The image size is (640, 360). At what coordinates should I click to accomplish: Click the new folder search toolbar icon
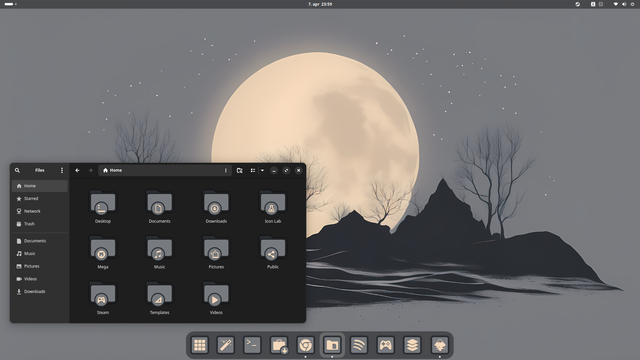(240, 170)
